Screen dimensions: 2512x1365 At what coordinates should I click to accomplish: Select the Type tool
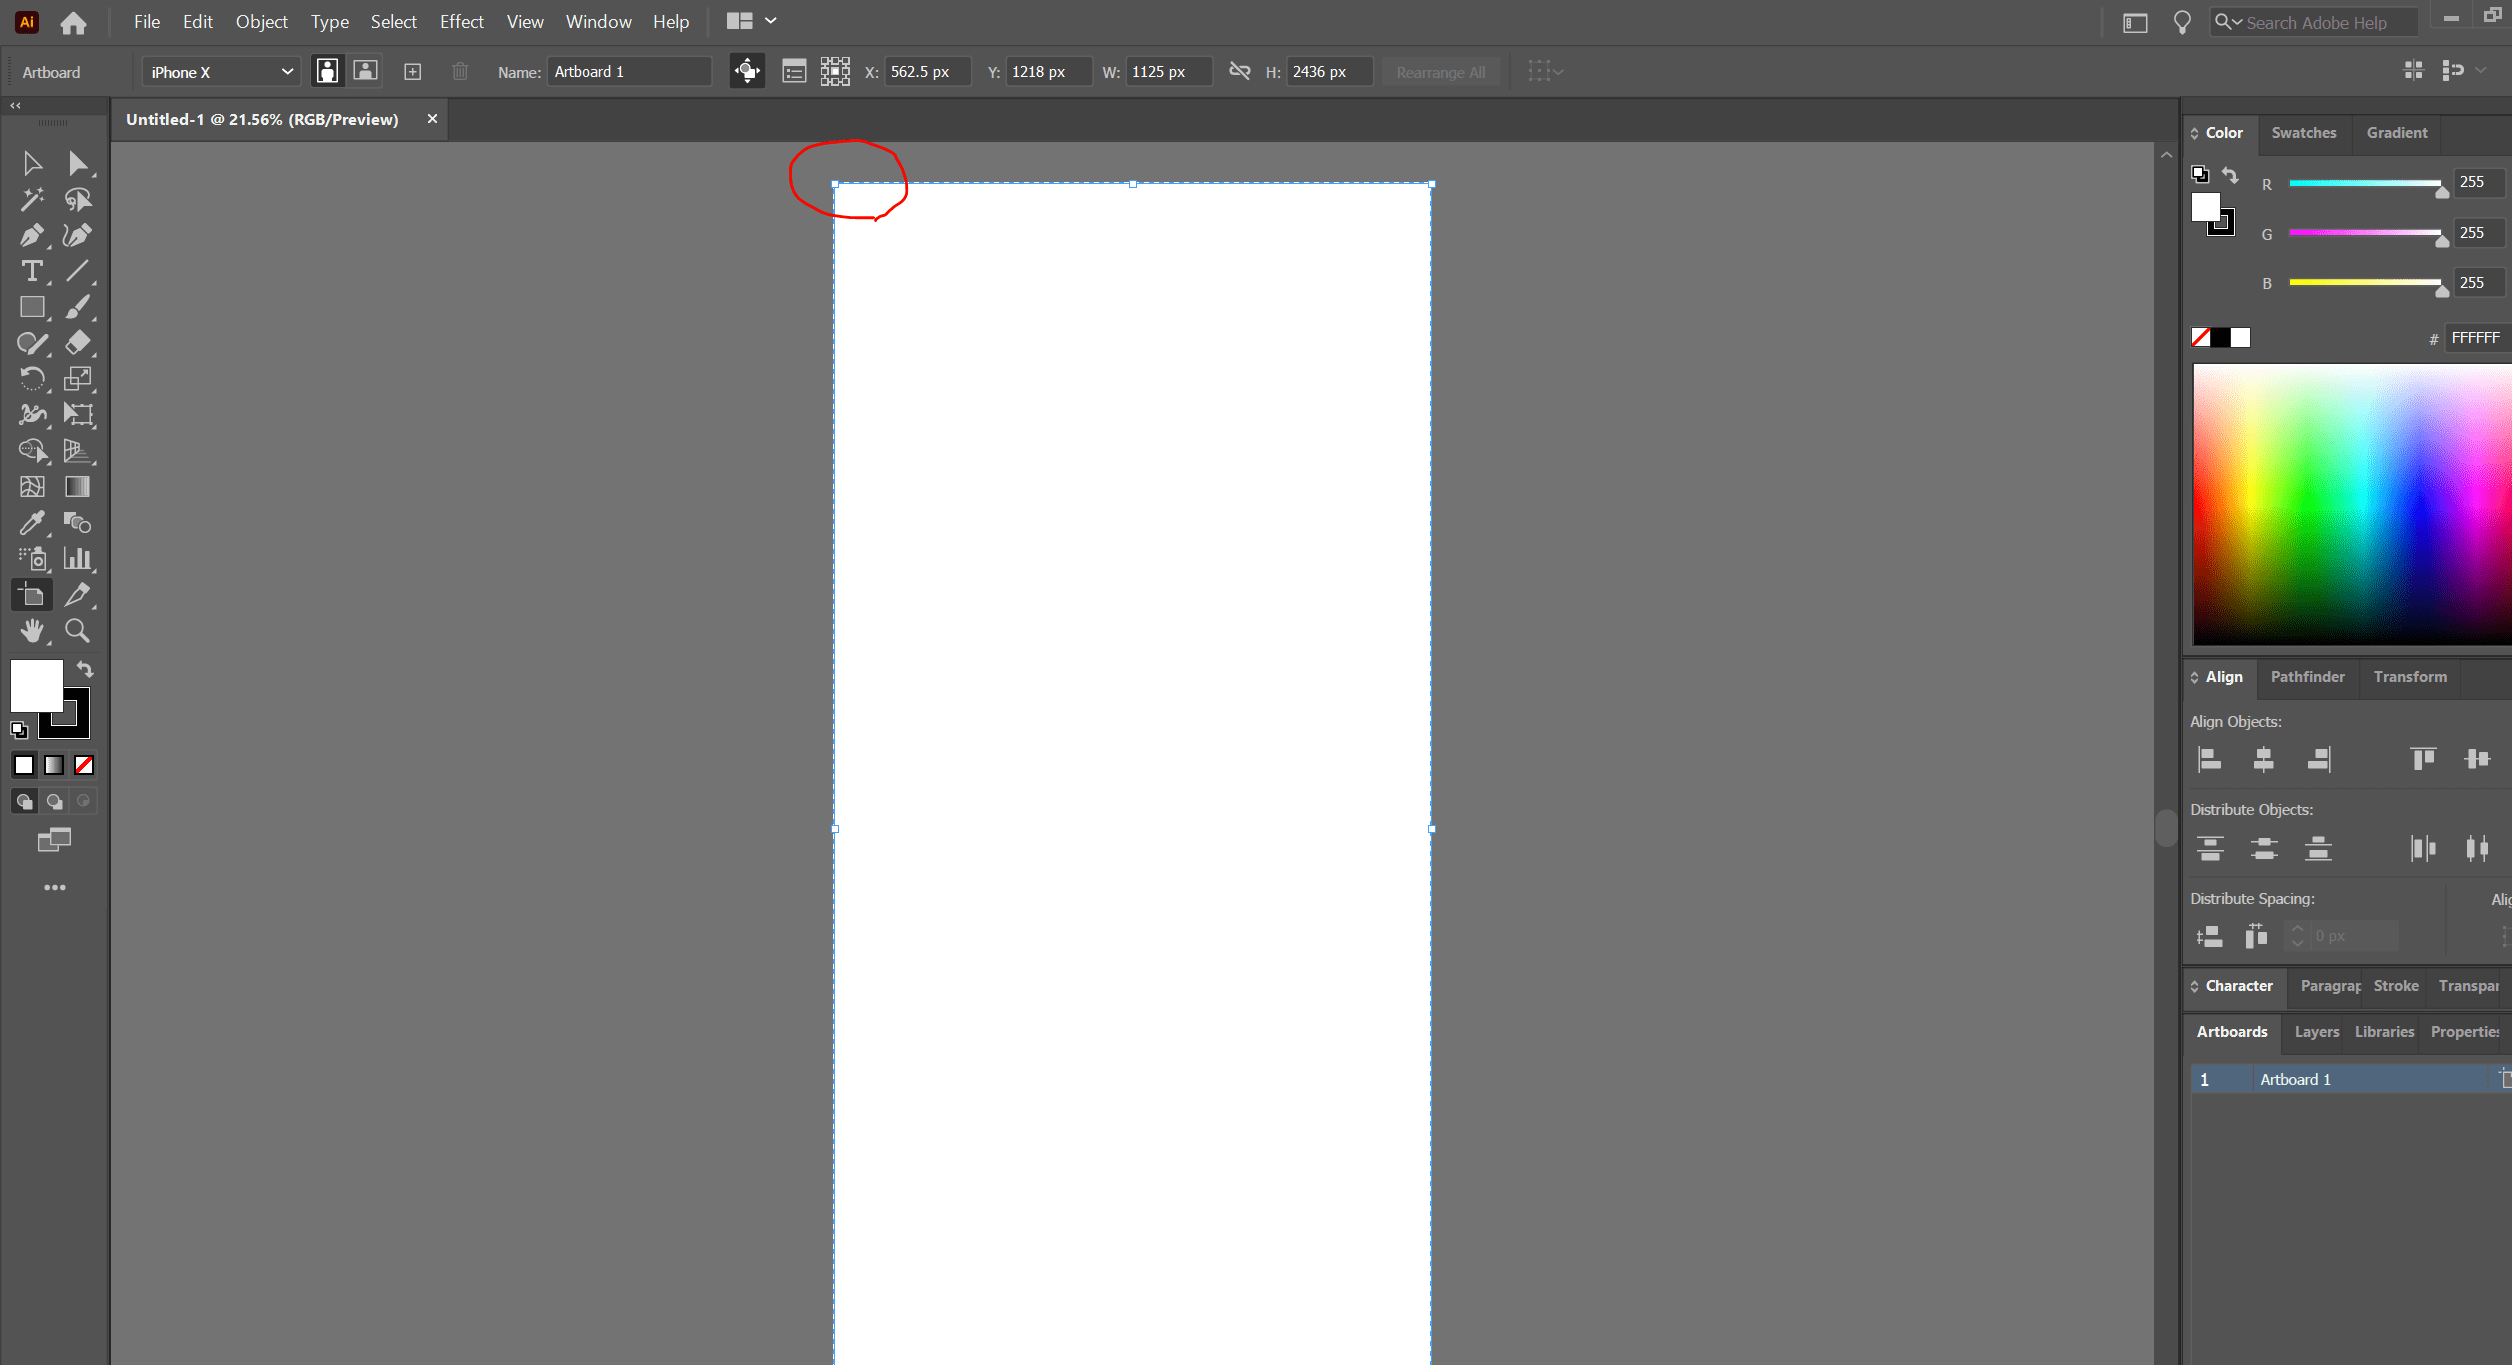(x=31, y=271)
